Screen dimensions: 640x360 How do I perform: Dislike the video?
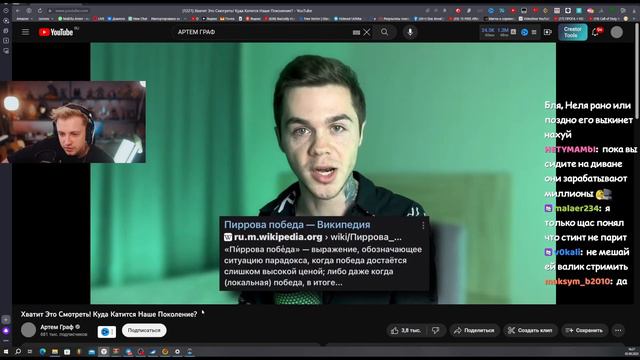pos(436,330)
